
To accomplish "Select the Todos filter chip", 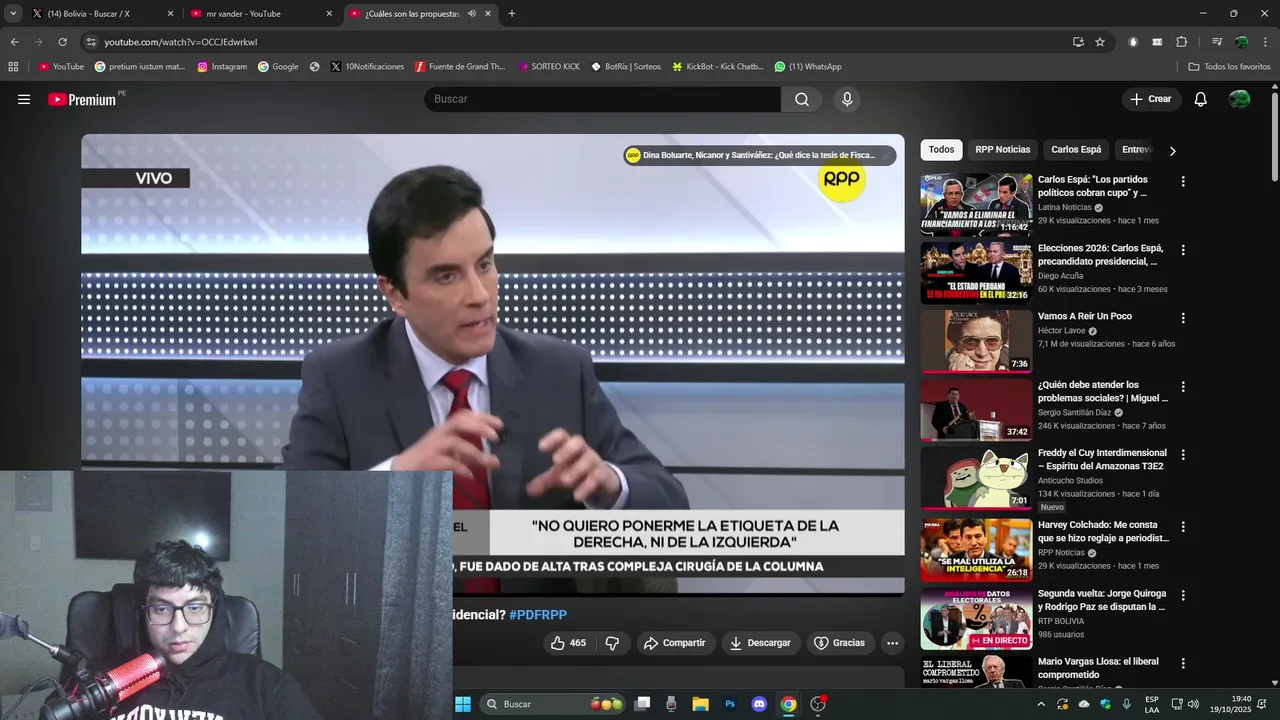I will tap(941, 150).
